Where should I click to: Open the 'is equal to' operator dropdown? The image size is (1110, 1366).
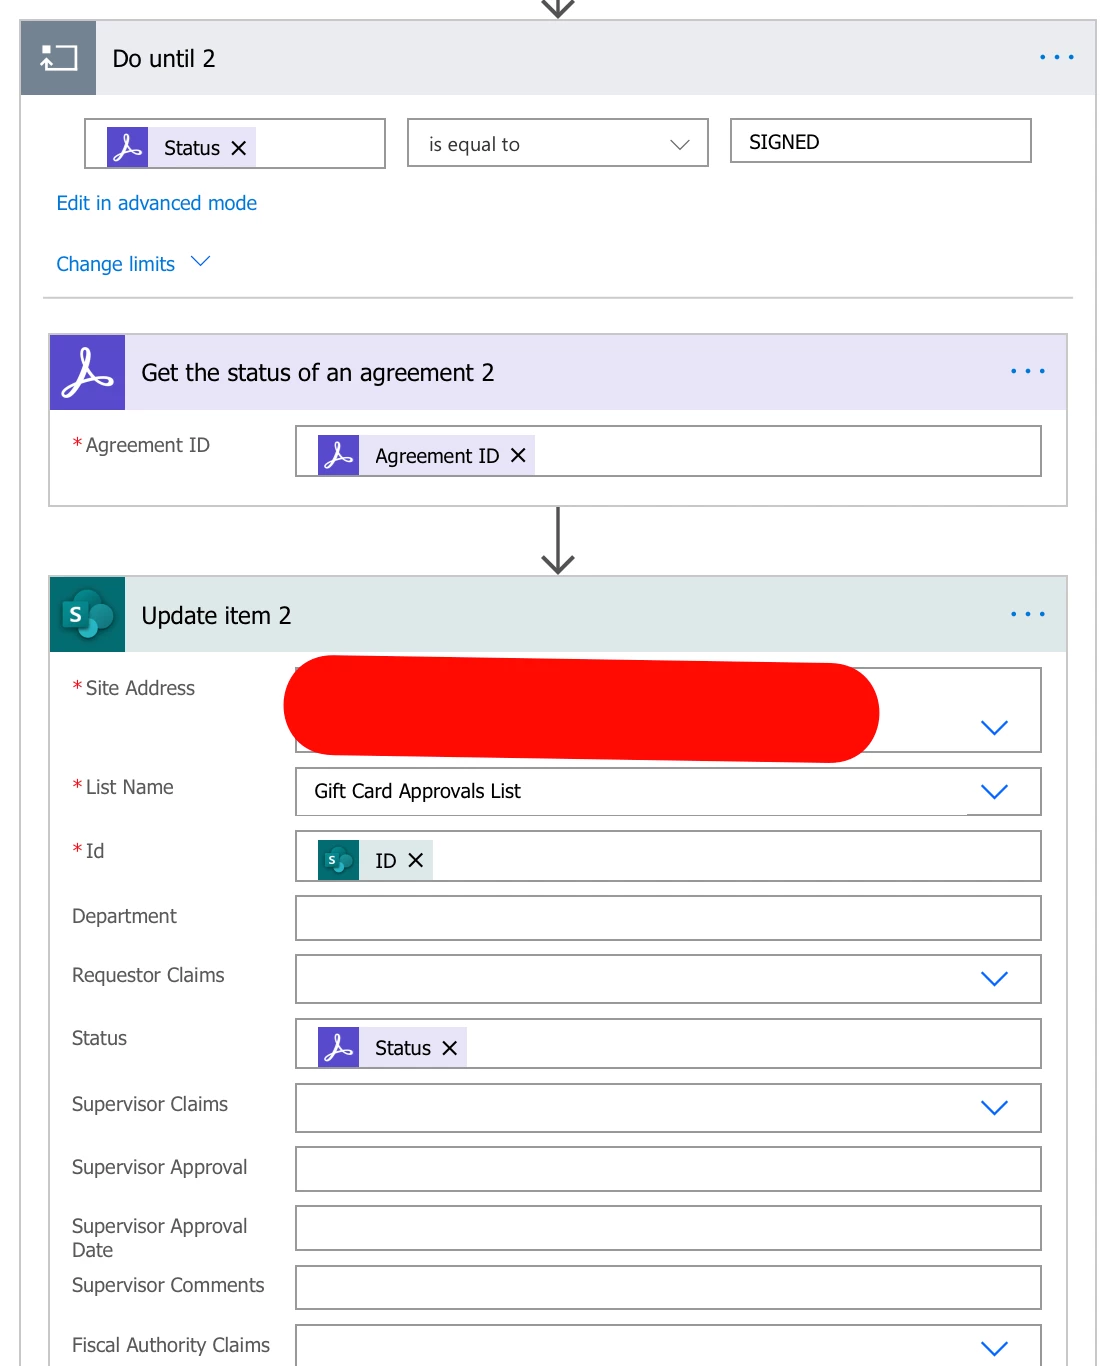pyautogui.click(x=558, y=143)
